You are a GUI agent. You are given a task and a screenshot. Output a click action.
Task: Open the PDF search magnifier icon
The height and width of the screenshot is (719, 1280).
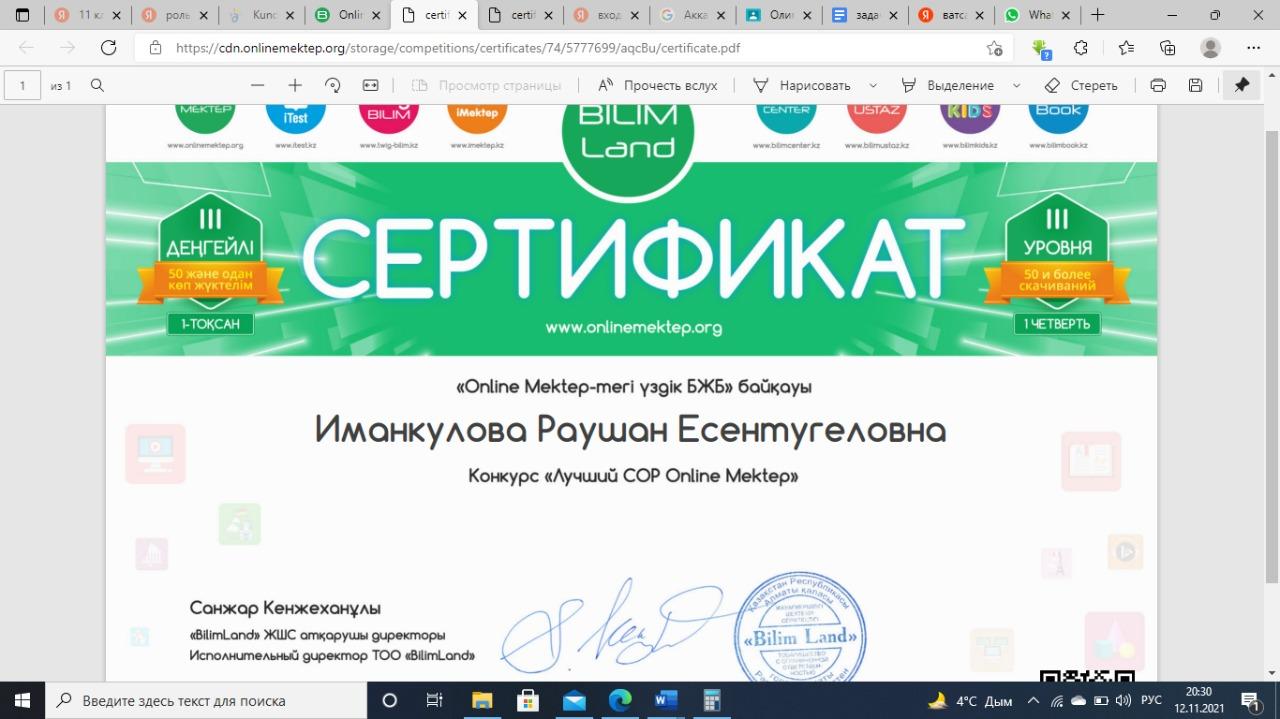pyautogui.click(x=97, y=86)
